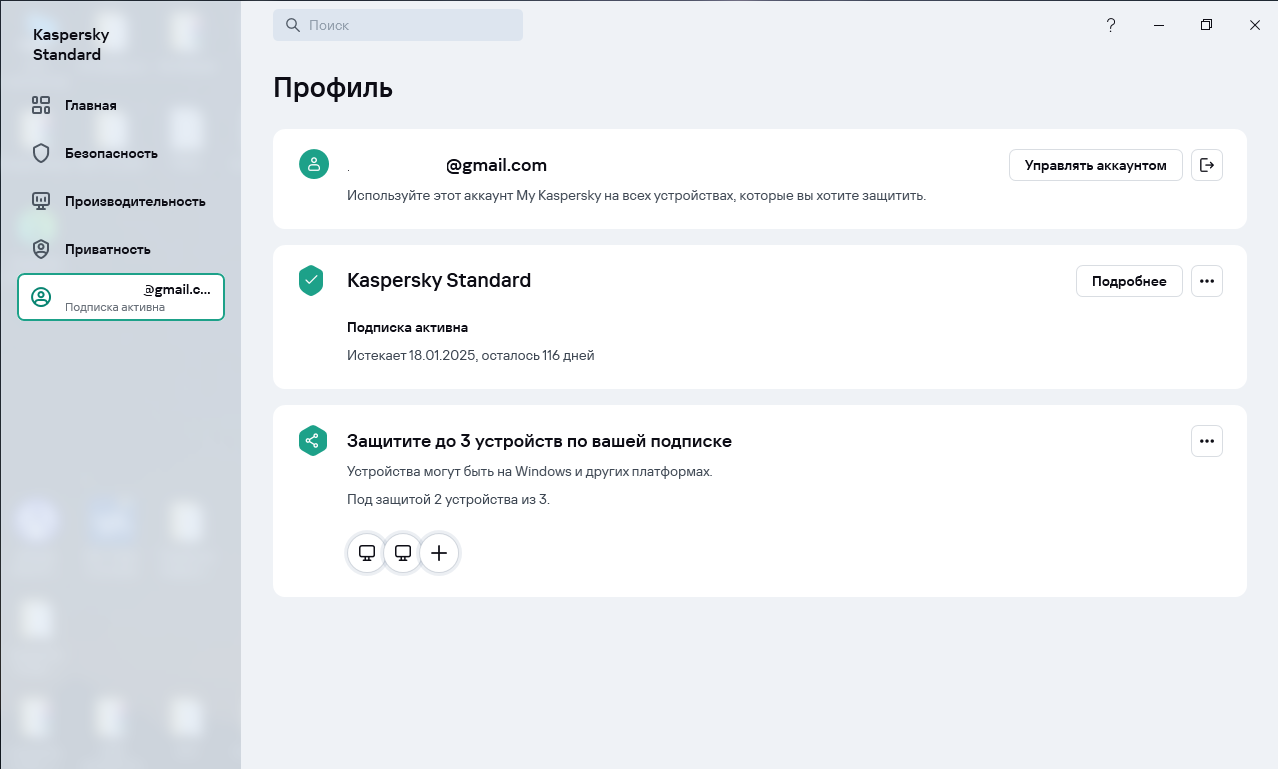
Task: Click the Безопасность shield icon
Action: (x=41, y=153)
